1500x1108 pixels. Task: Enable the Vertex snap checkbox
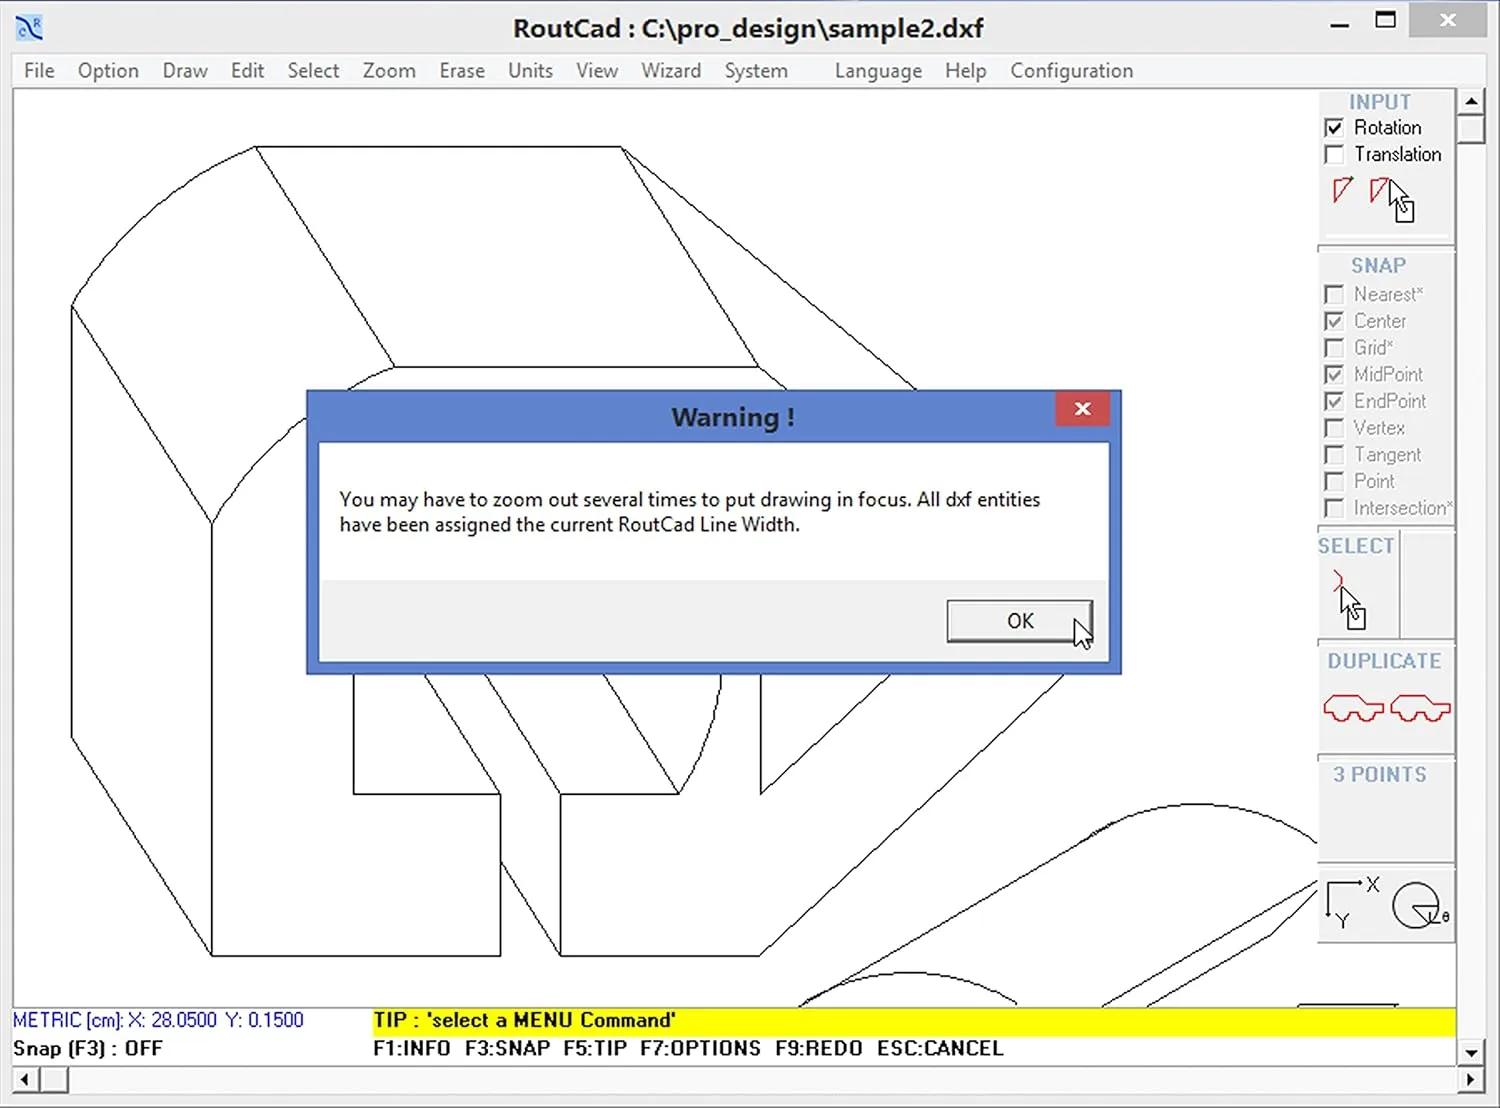tap(1334, 428)
